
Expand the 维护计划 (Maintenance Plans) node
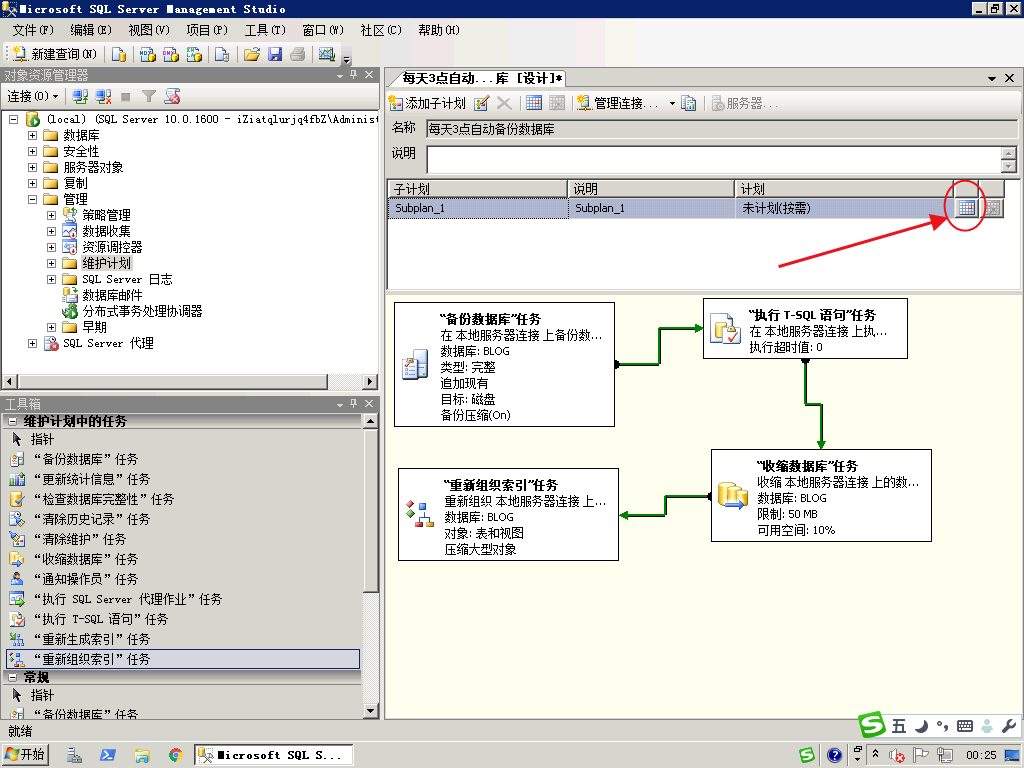point(51,263)
